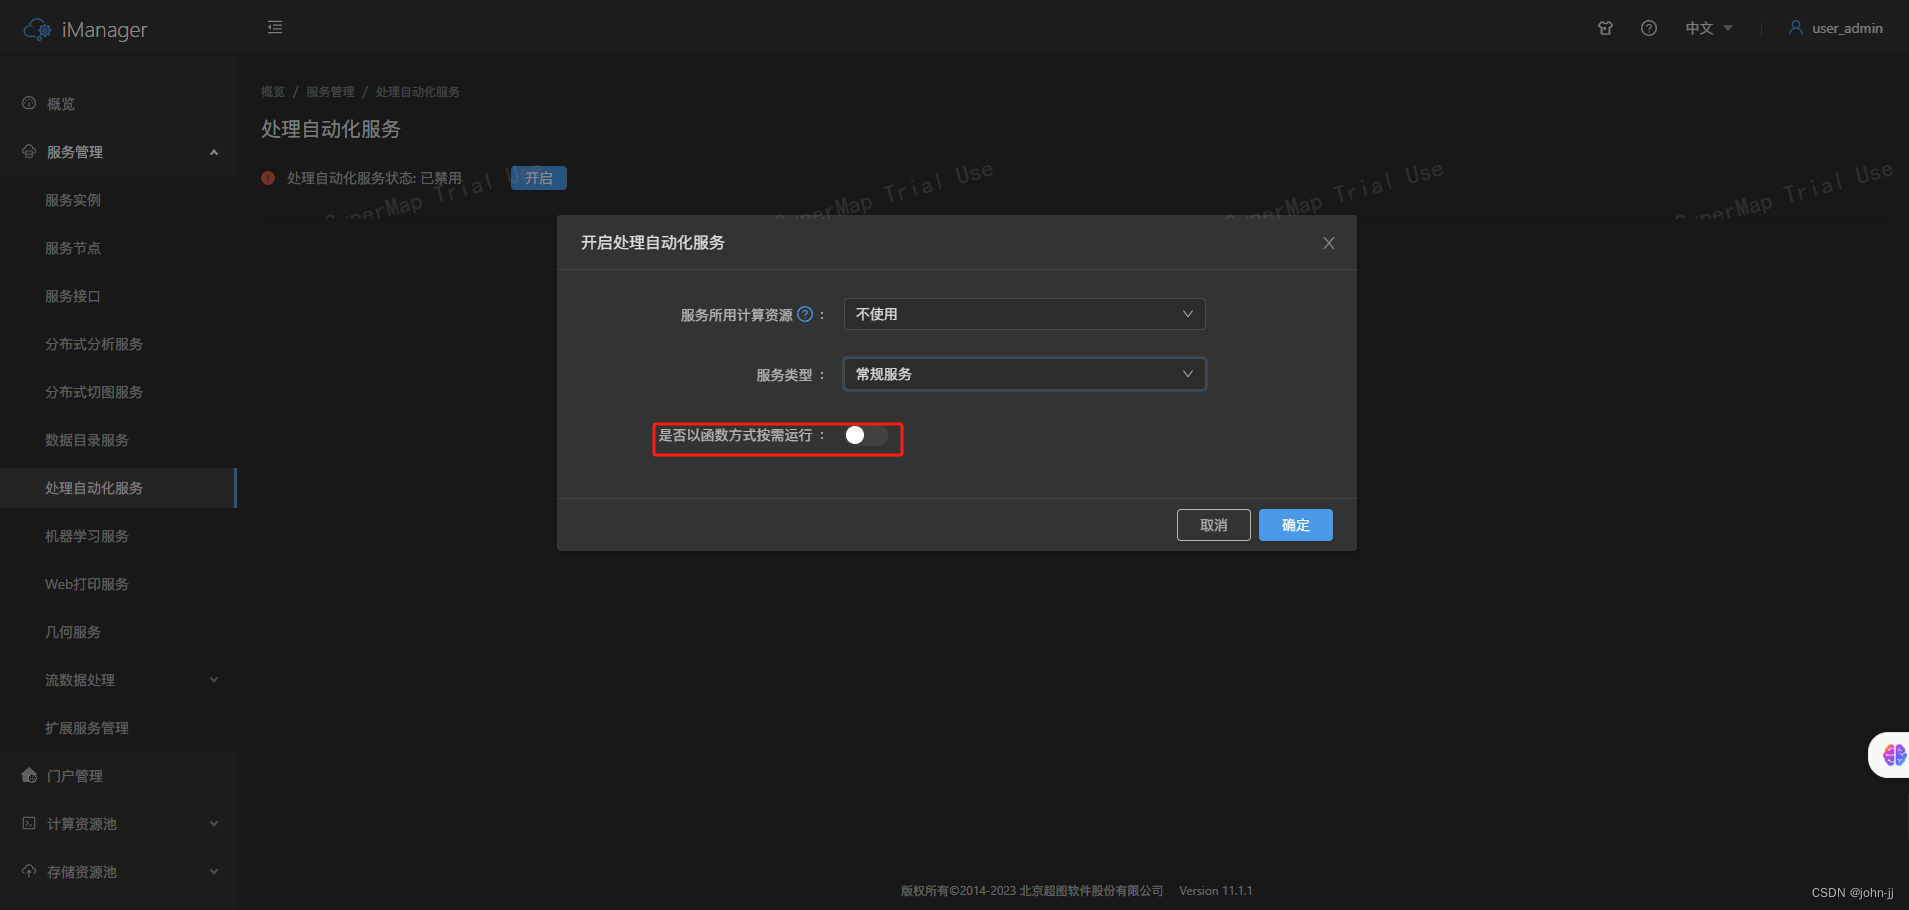
Task: Click the user avatar icon for user_admin
Action: (1796, 28)
